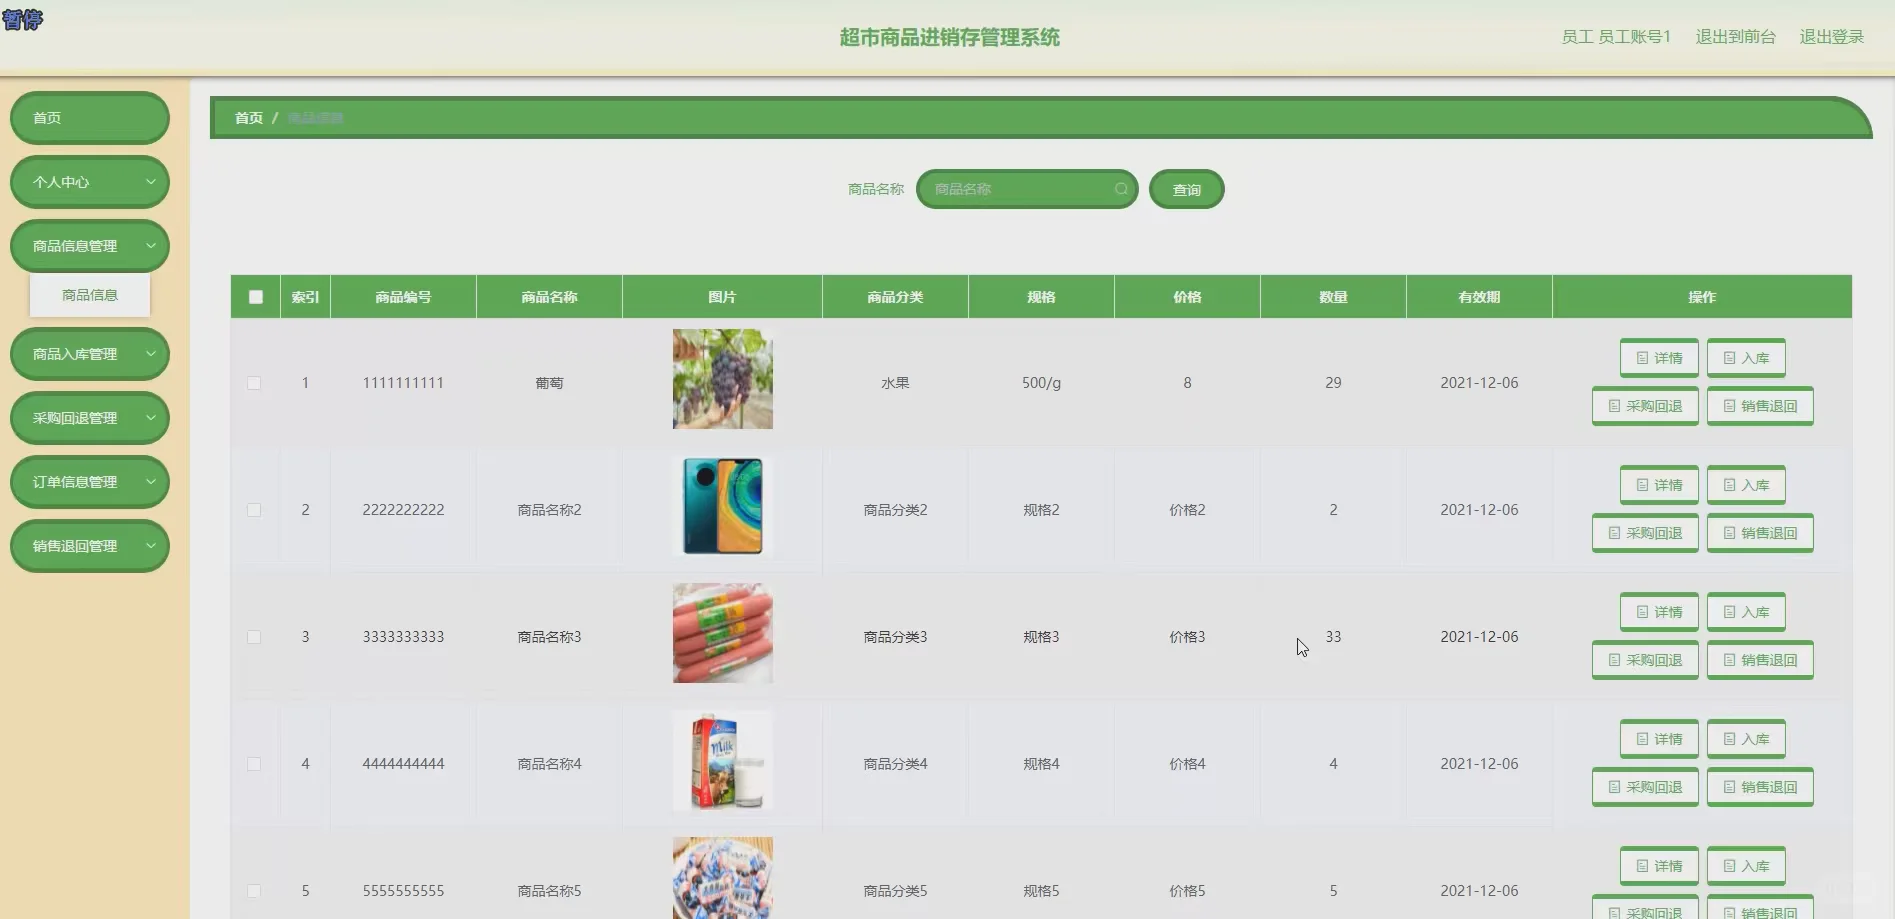Viewport: 1895px width, 919px height.
Task: Click the 退出登录 link at top right
Action: click(1831, 36)
